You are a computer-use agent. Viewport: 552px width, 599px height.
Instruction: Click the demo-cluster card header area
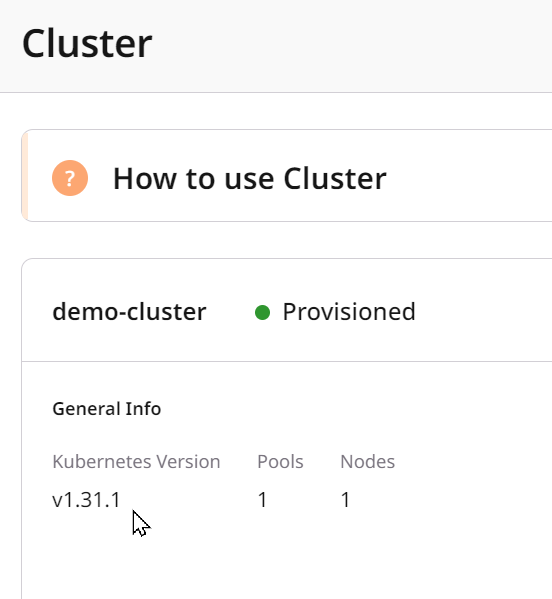click(x=287, y=310)
